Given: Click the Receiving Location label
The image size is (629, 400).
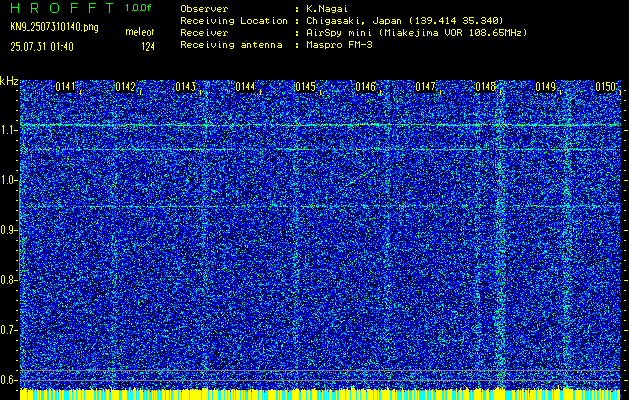Looking at the screenshot, I should click(234, 21).
